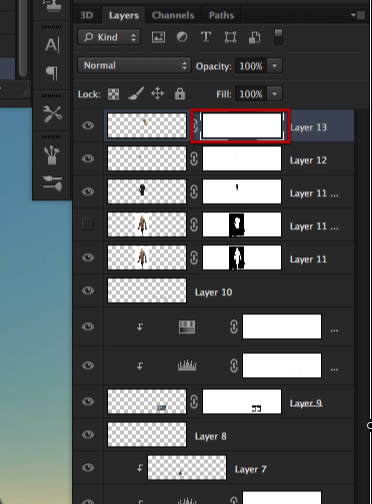Lock image pixels with brush icon
372x504 pixels.
(136, 94)
